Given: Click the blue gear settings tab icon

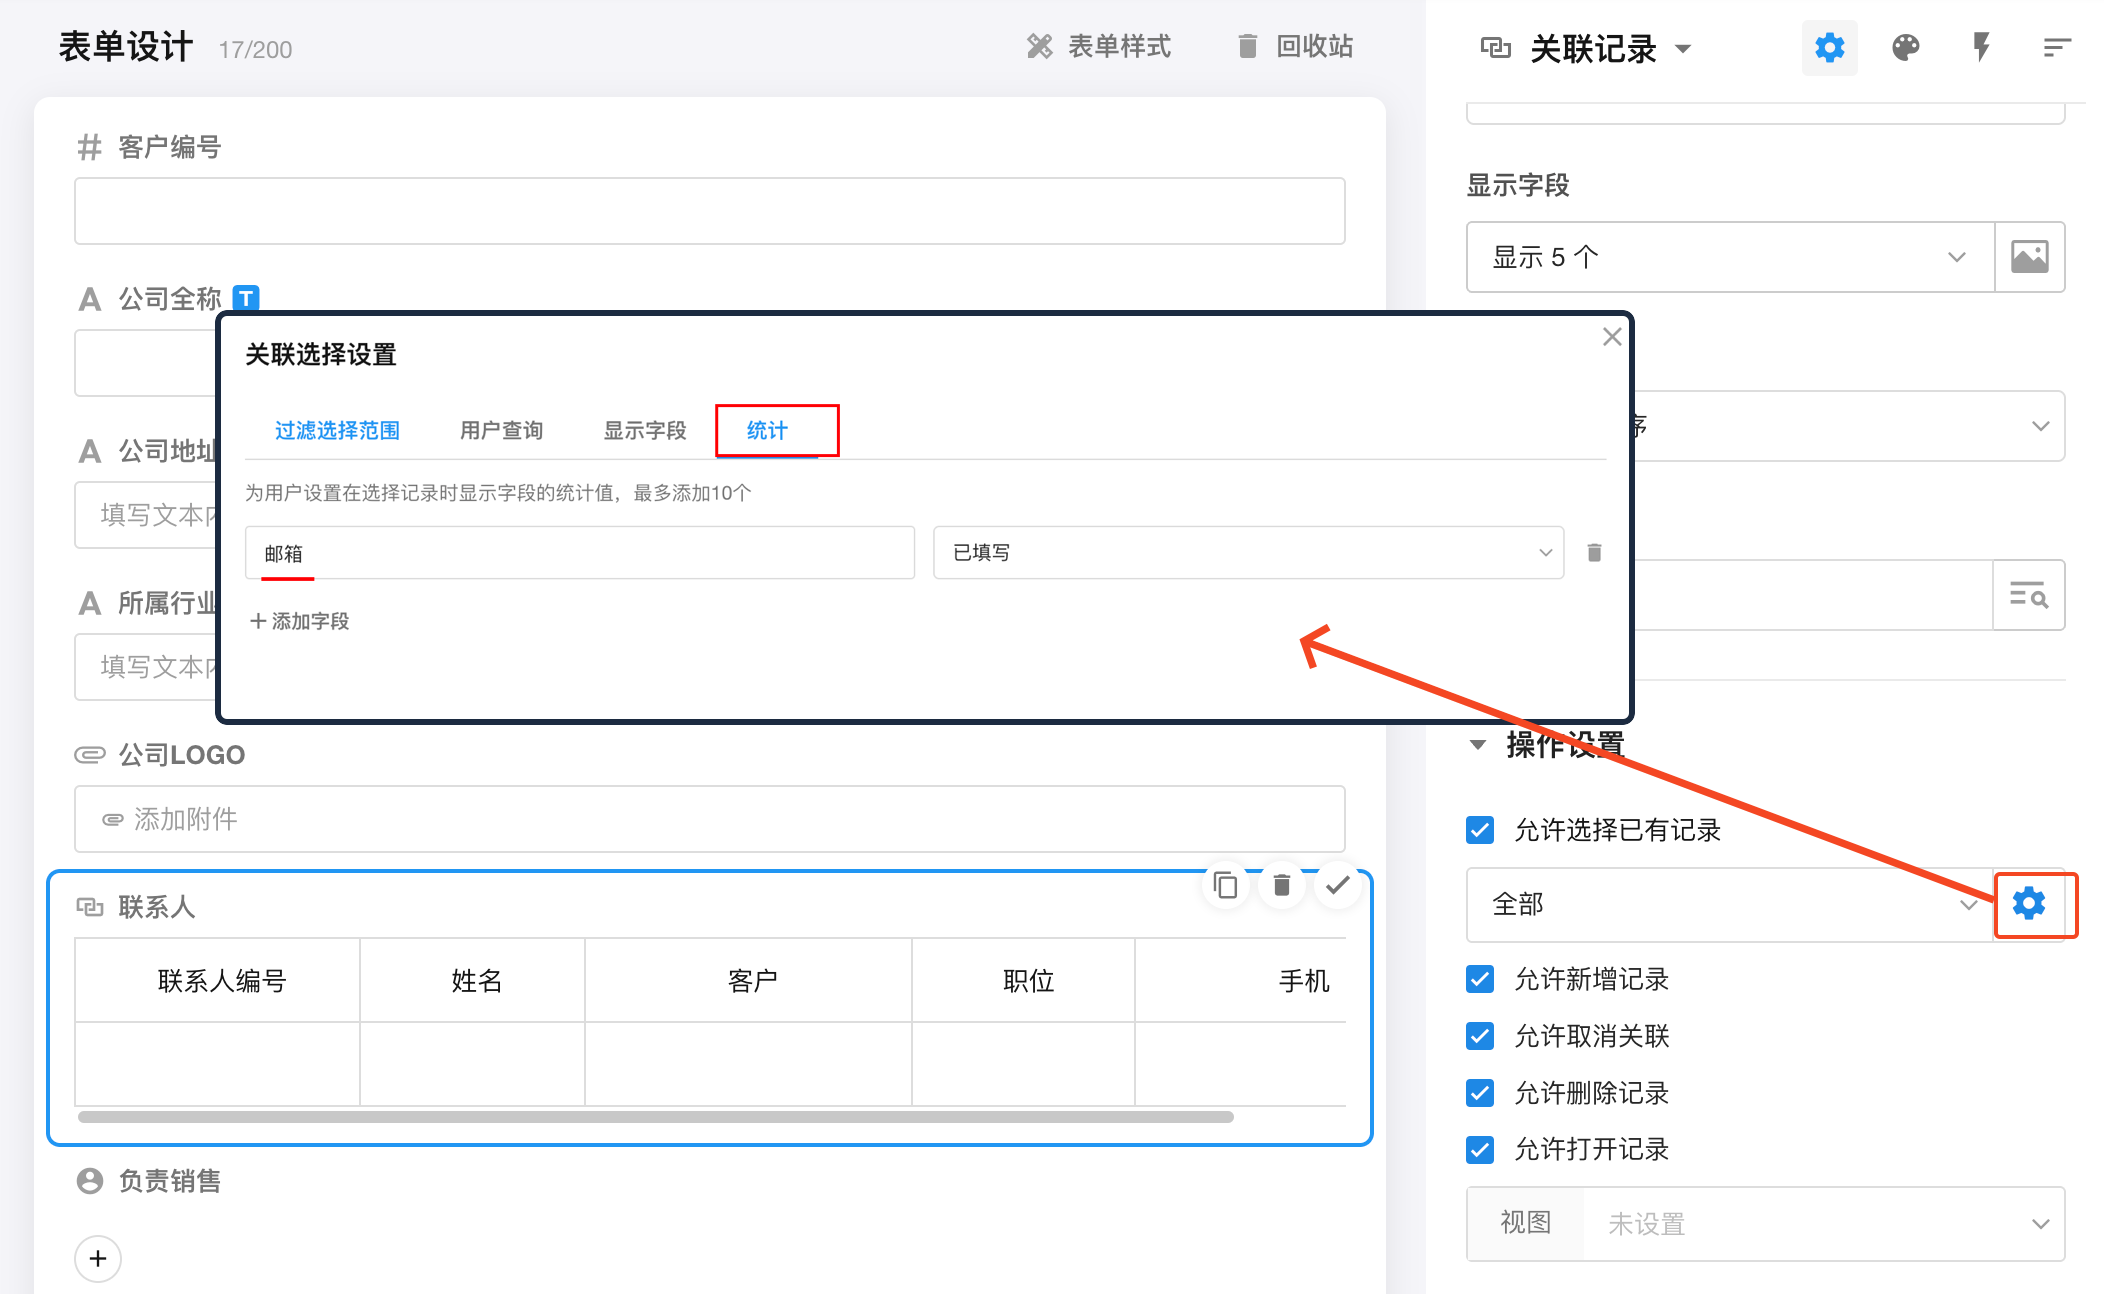Looking at the screenshot, I should tap(1829, 48).
